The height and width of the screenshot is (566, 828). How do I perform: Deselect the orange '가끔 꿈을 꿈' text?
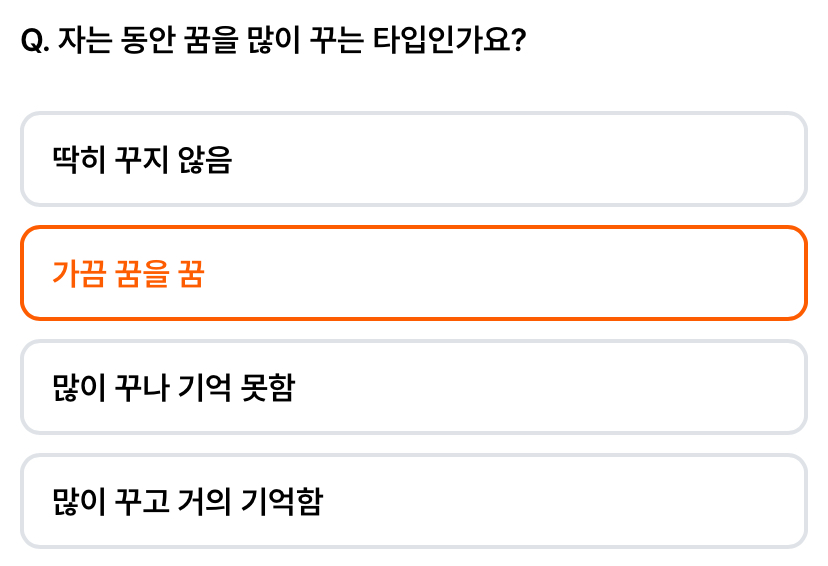click(x=128, y=273)
